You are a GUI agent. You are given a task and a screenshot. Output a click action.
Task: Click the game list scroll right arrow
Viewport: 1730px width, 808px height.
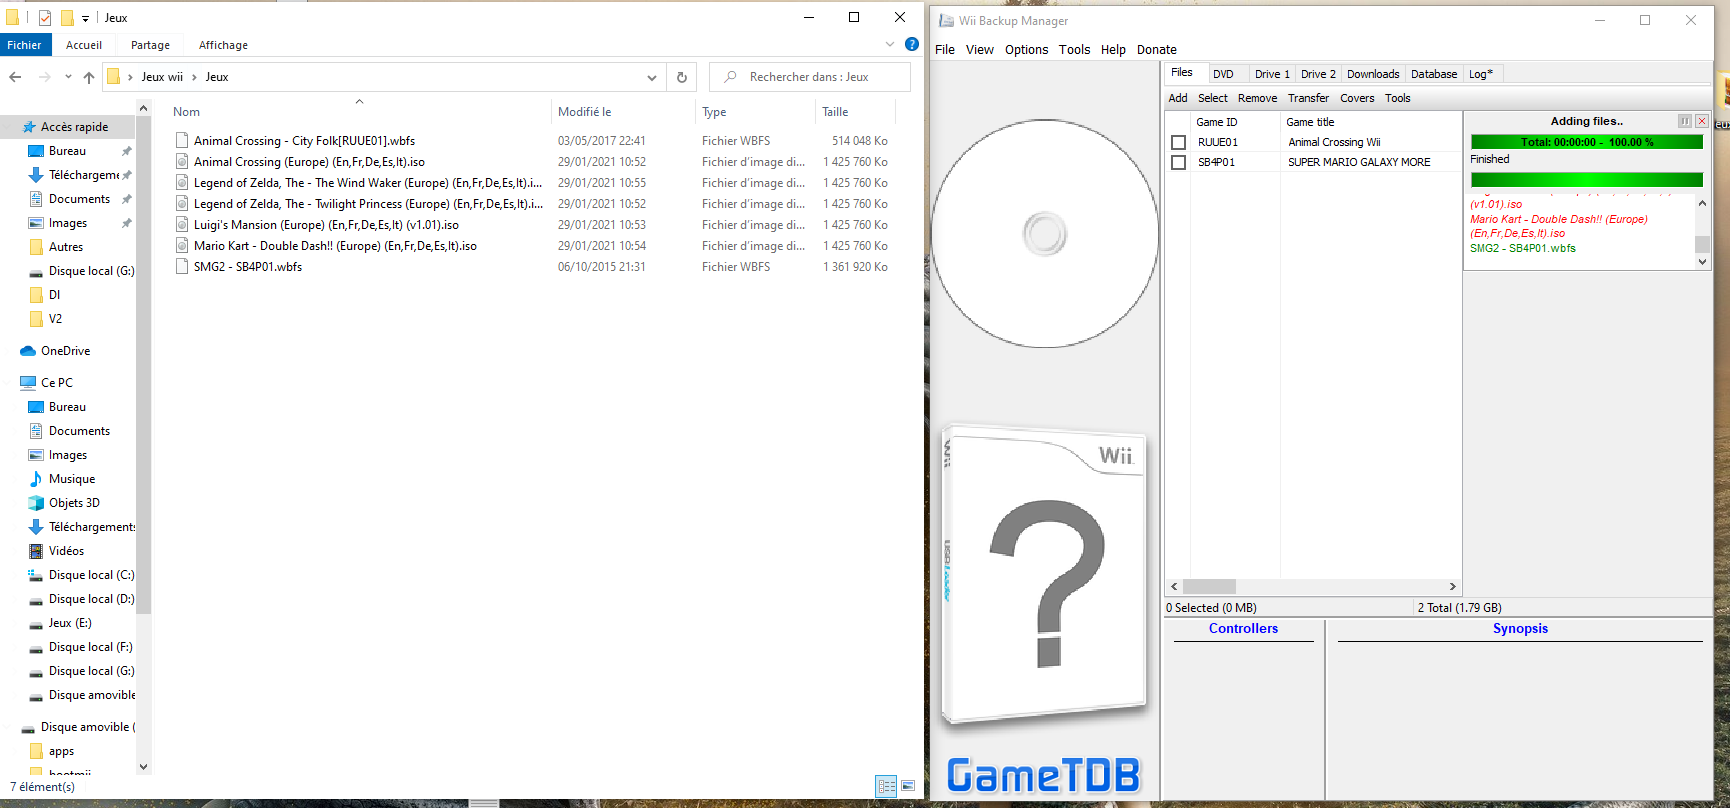[x=1453, y=587]
